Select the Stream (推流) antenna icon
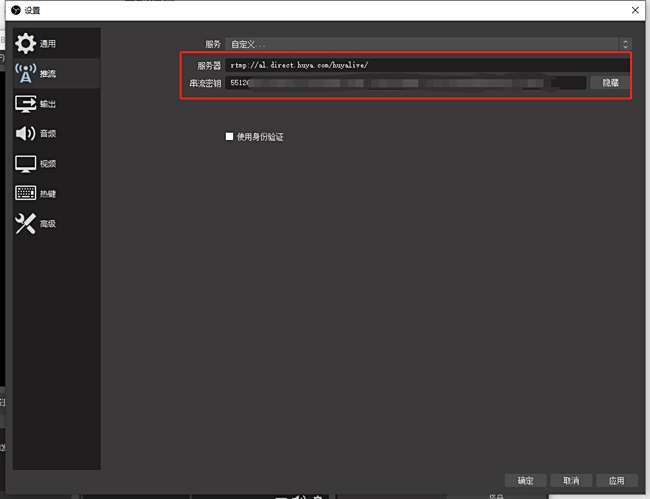Screen dimensions: 650x499 tap(25, 73)
